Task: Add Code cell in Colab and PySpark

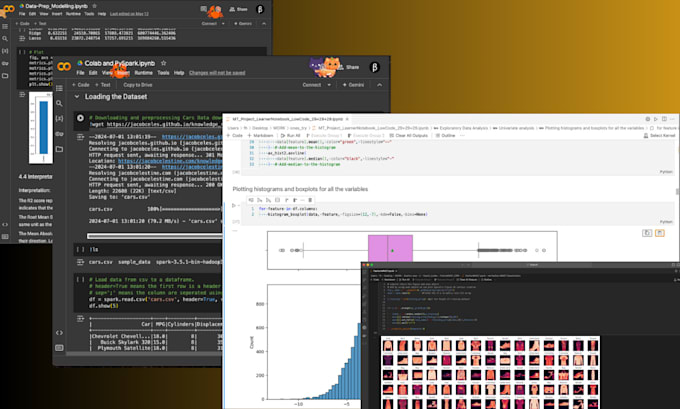Action: click(x=81, y=85)
